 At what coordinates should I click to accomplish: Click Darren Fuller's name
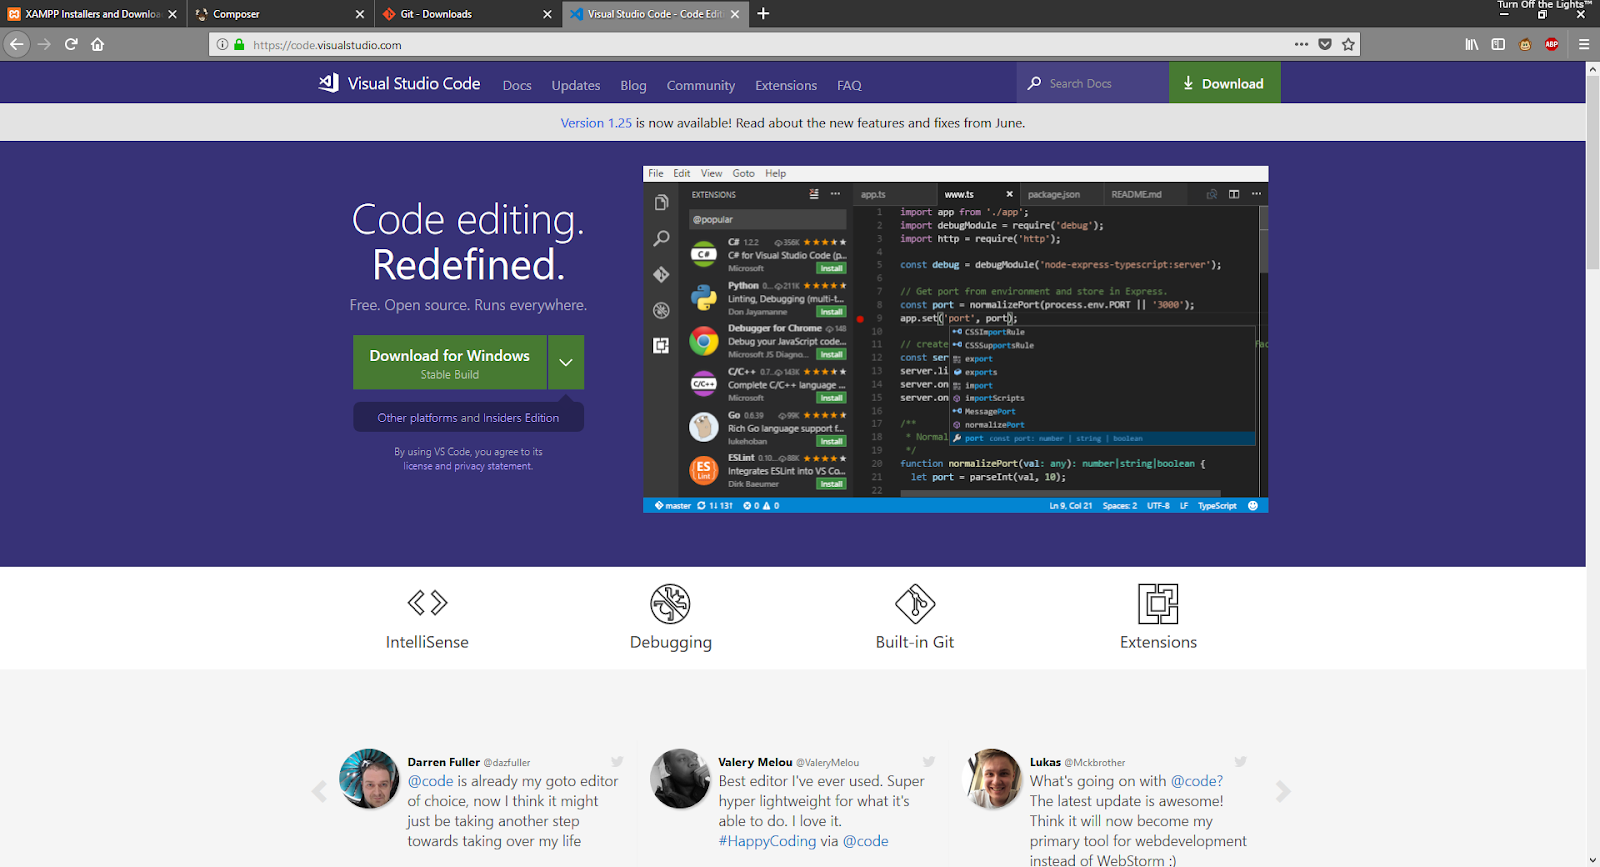coord(444,762)
